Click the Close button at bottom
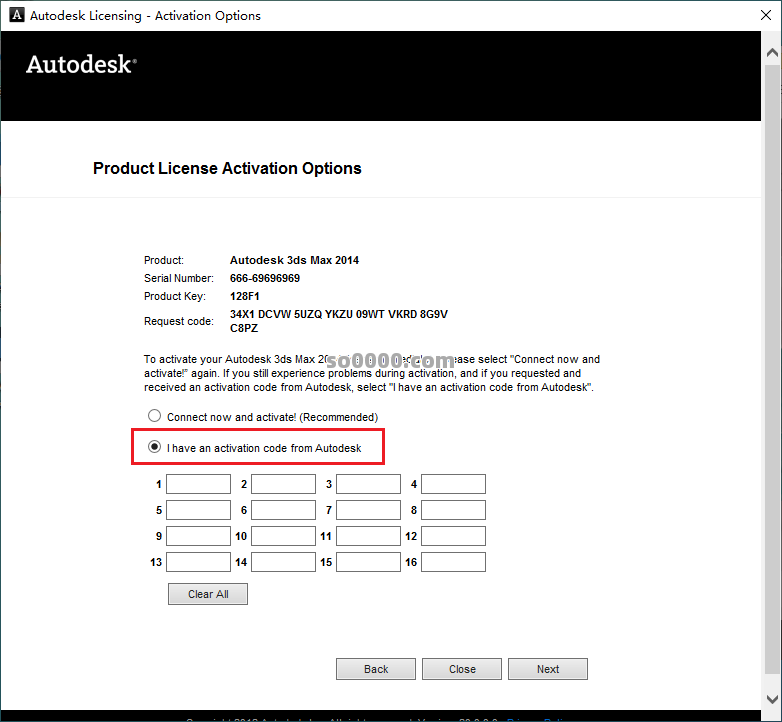 (x=462, y=669)
